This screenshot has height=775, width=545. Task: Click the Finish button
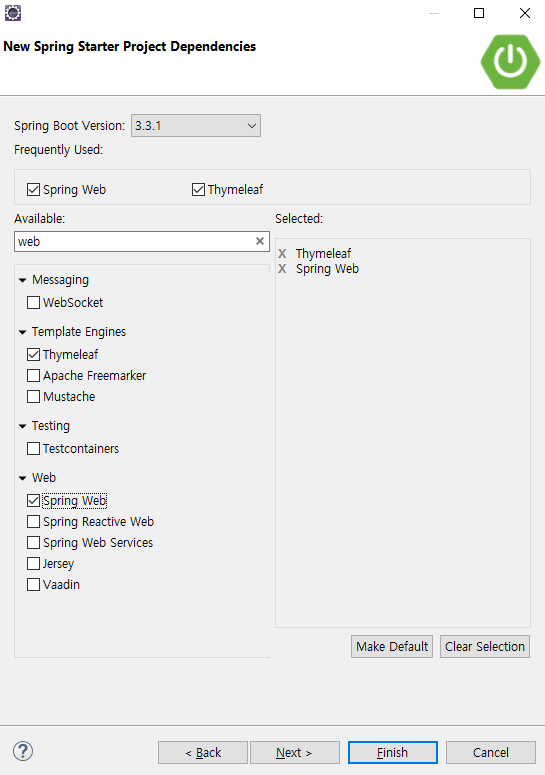tap(392, 752)
